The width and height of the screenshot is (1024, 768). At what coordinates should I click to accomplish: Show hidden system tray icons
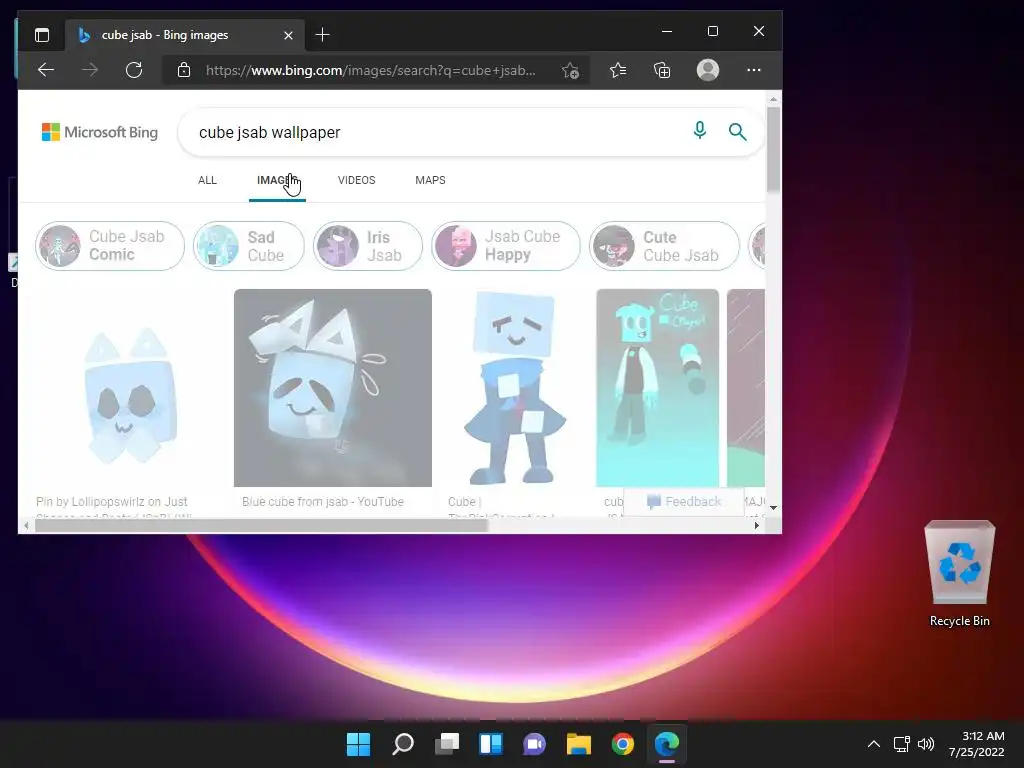[x=874, y=744]
